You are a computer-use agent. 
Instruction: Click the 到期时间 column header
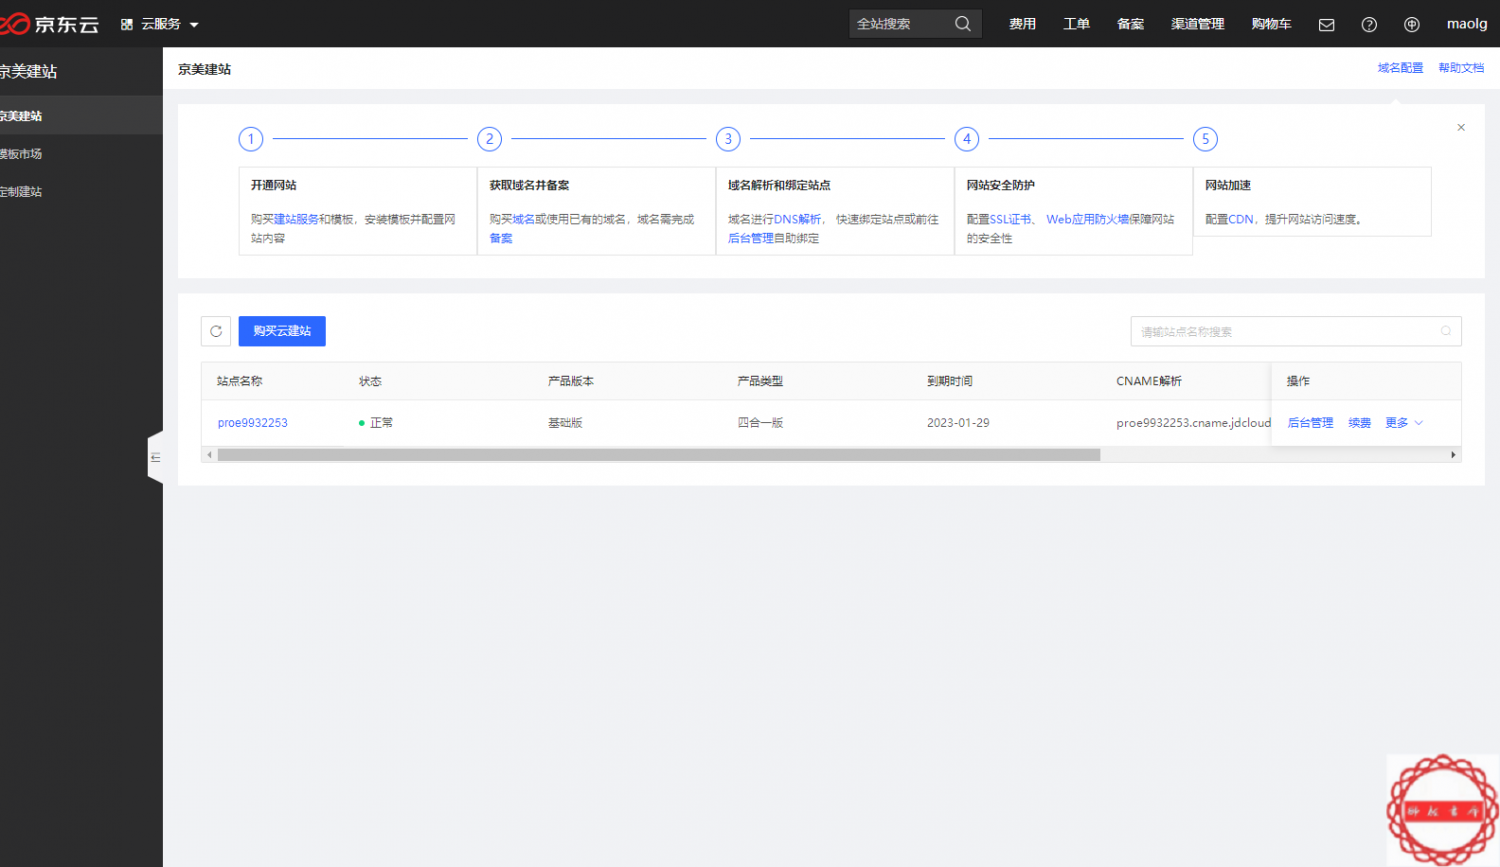[950, 381]
